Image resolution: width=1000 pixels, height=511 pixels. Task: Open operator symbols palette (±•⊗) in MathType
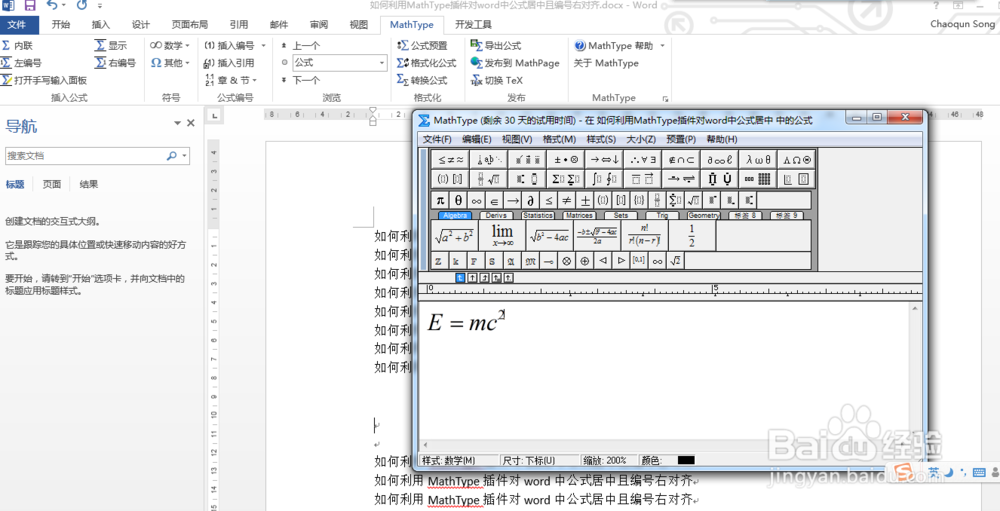(x=566, y=159)
